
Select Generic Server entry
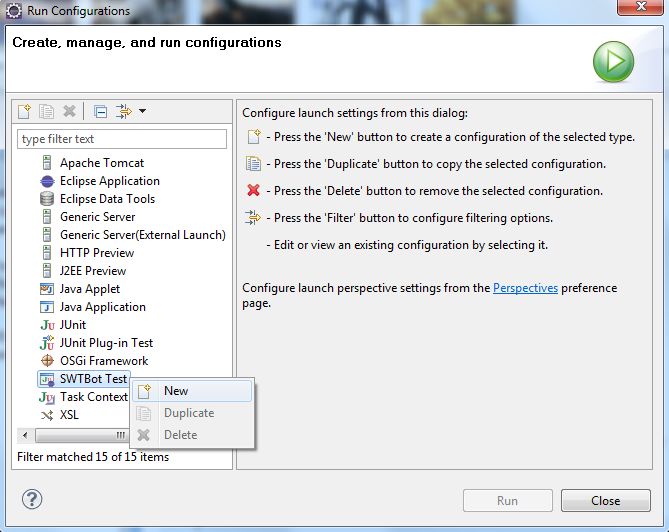click(x=98, y=217)
